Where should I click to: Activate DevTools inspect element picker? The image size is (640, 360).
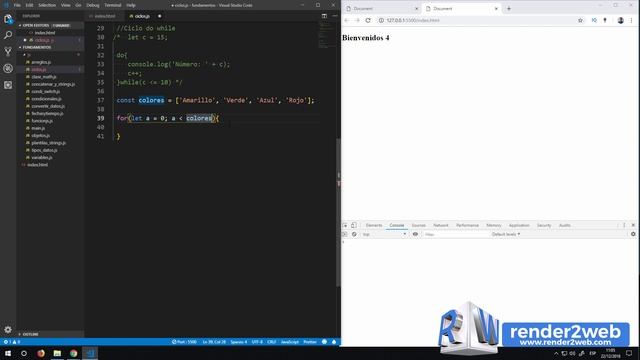(x=345, y=225)
